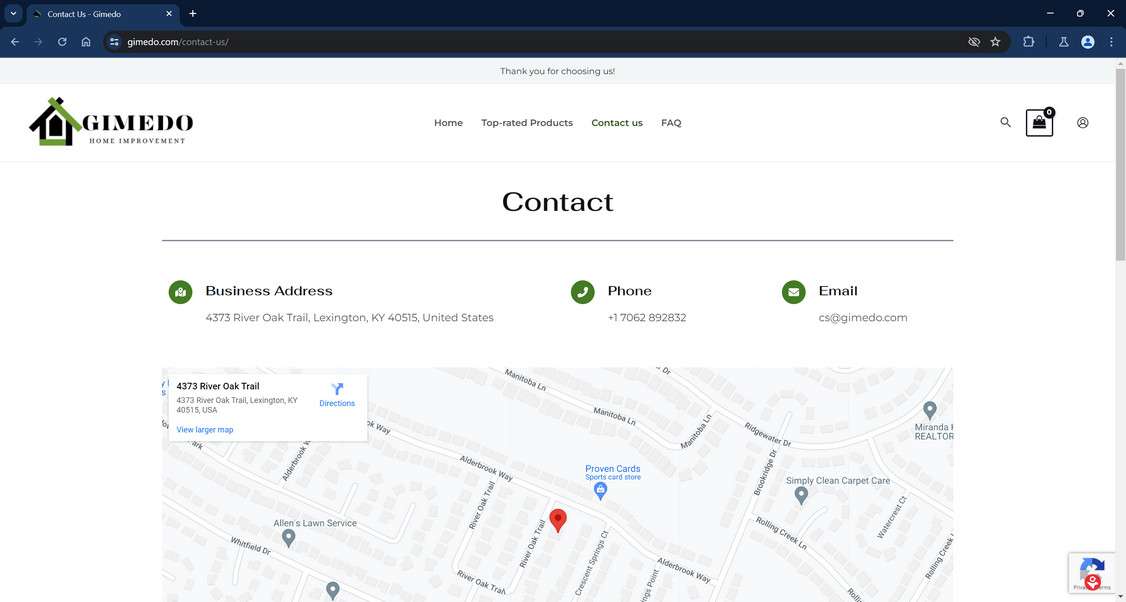Image resolution: width=1126 pixels, height=602 pixels.
Task: Click the Gimedo Home Improvement logo
Action: tap(111, 122)
